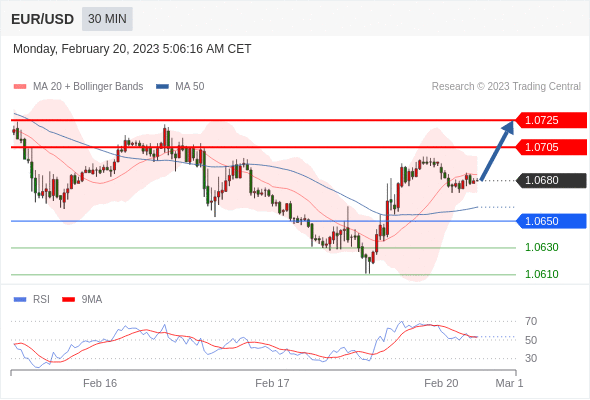Image resolution: width=590 pixels, height=400 pixels.
Task: Click the RSI 30 axis value
Action: (531, 358)
